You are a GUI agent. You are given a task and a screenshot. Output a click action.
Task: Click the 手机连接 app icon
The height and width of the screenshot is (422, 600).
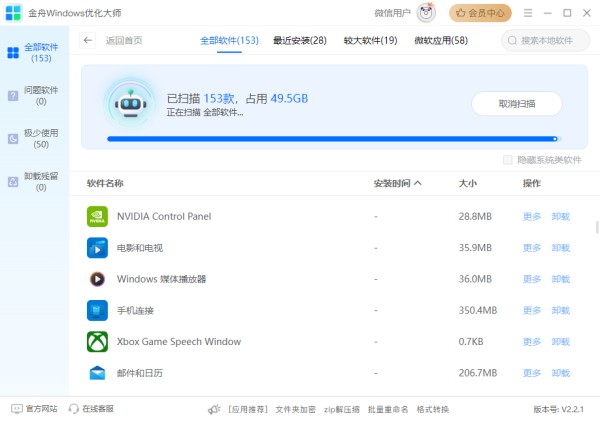[97, 310]
